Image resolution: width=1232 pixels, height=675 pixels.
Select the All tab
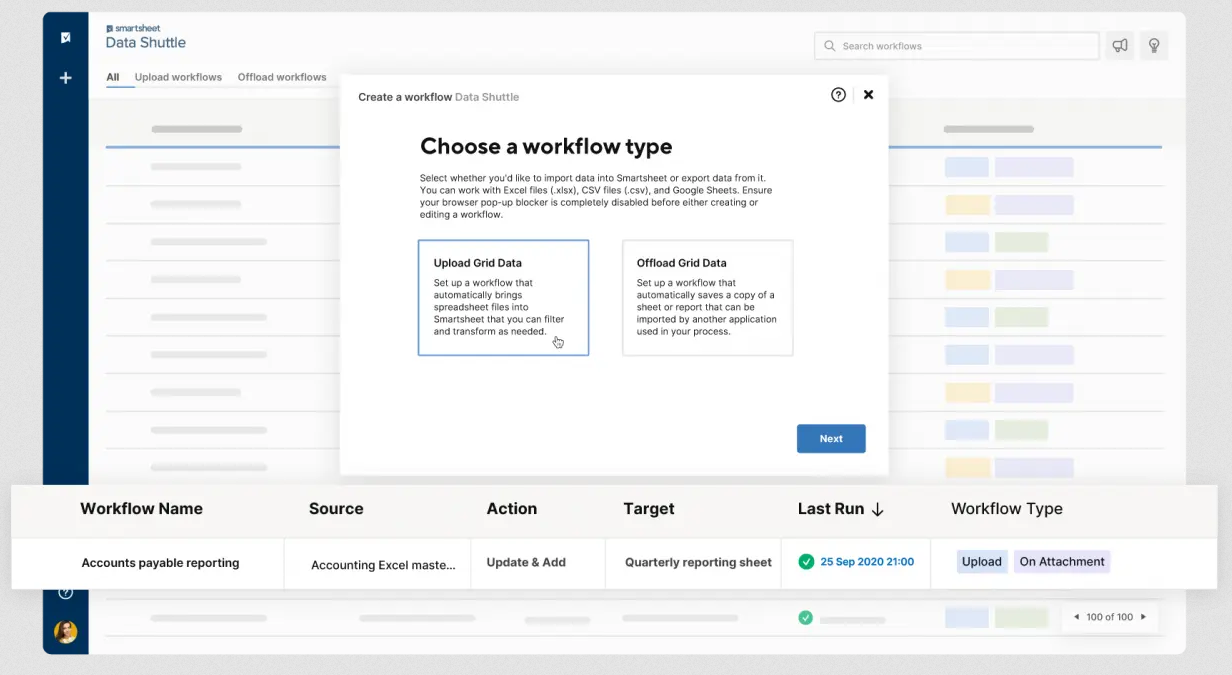113,77
